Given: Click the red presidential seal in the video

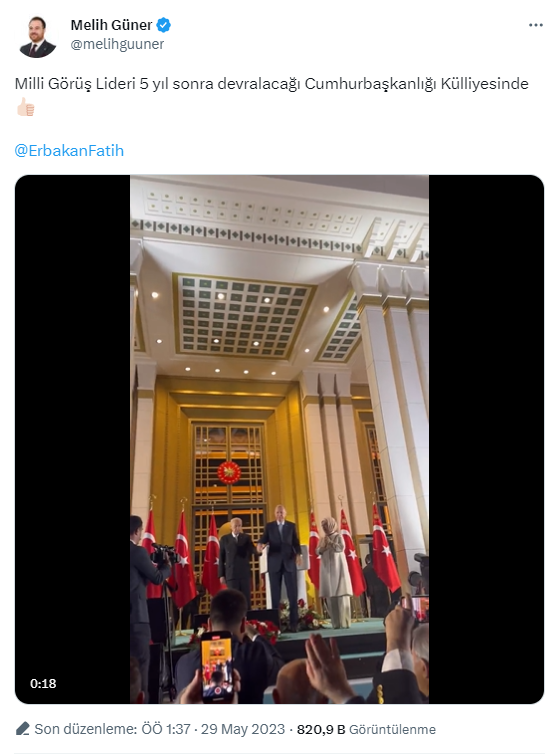Looking at the screenshot, I should 229,472.
